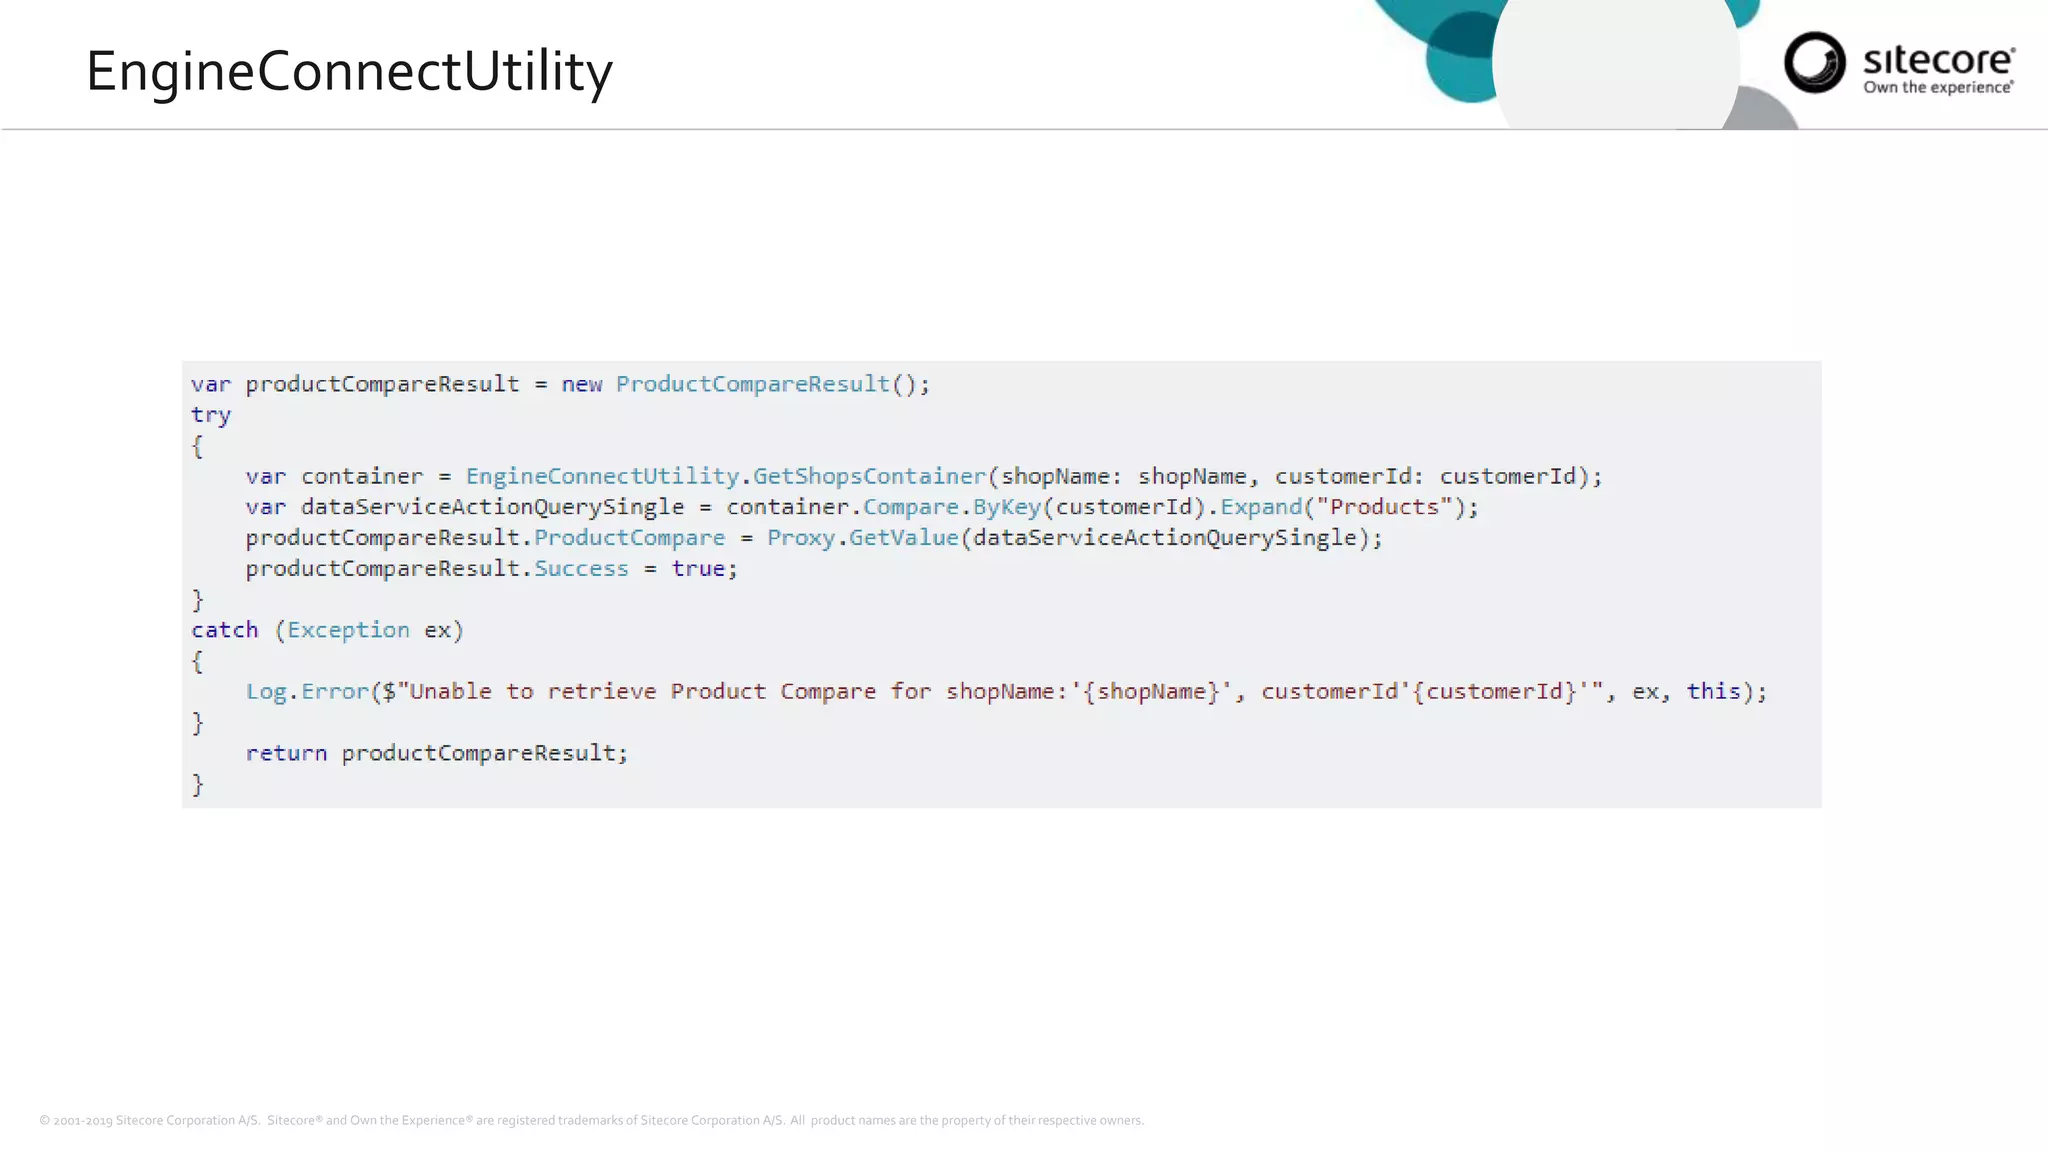Click the Log.Error call
Image resolution: width=2048 pixels, height=1152 pixels.
(307, 692)
